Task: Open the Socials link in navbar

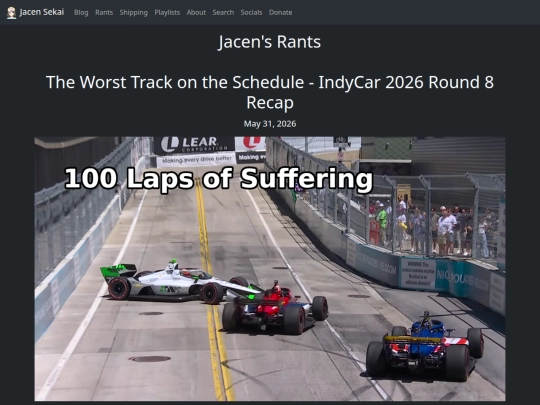Action: click(x=251, y=12)
